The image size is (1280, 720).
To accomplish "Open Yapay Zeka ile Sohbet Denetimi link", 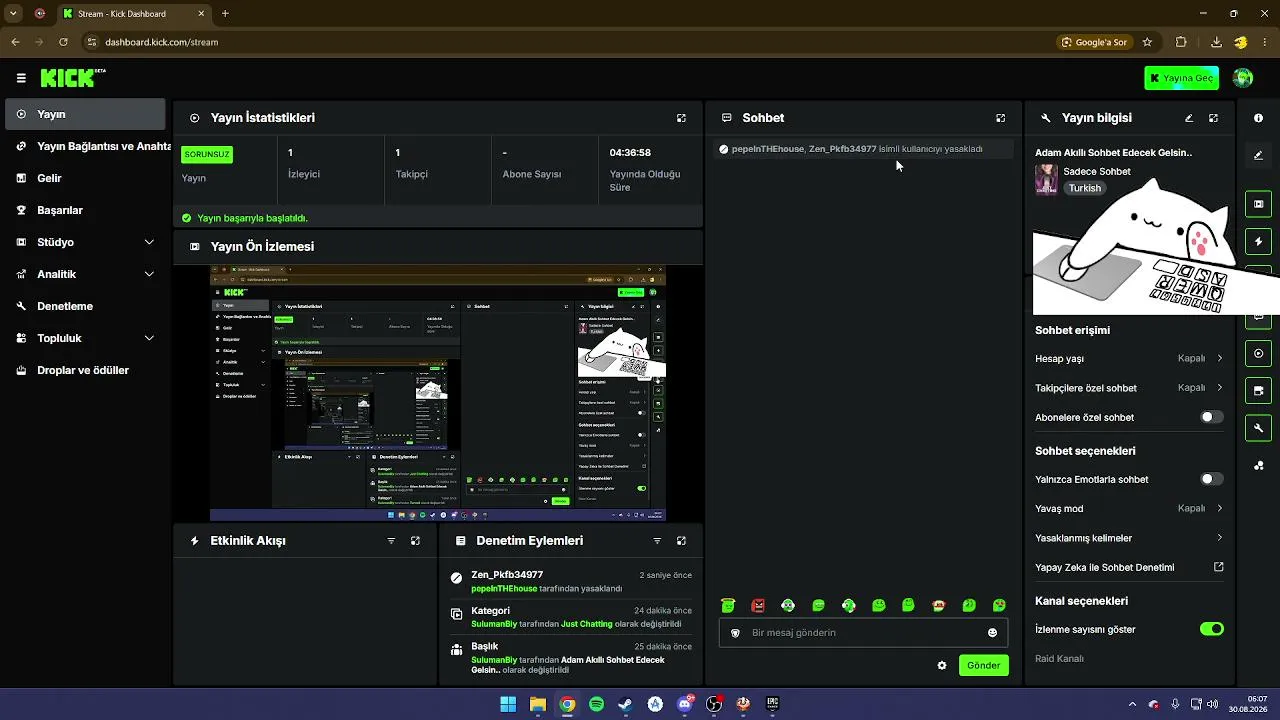I will [1130, 567].
